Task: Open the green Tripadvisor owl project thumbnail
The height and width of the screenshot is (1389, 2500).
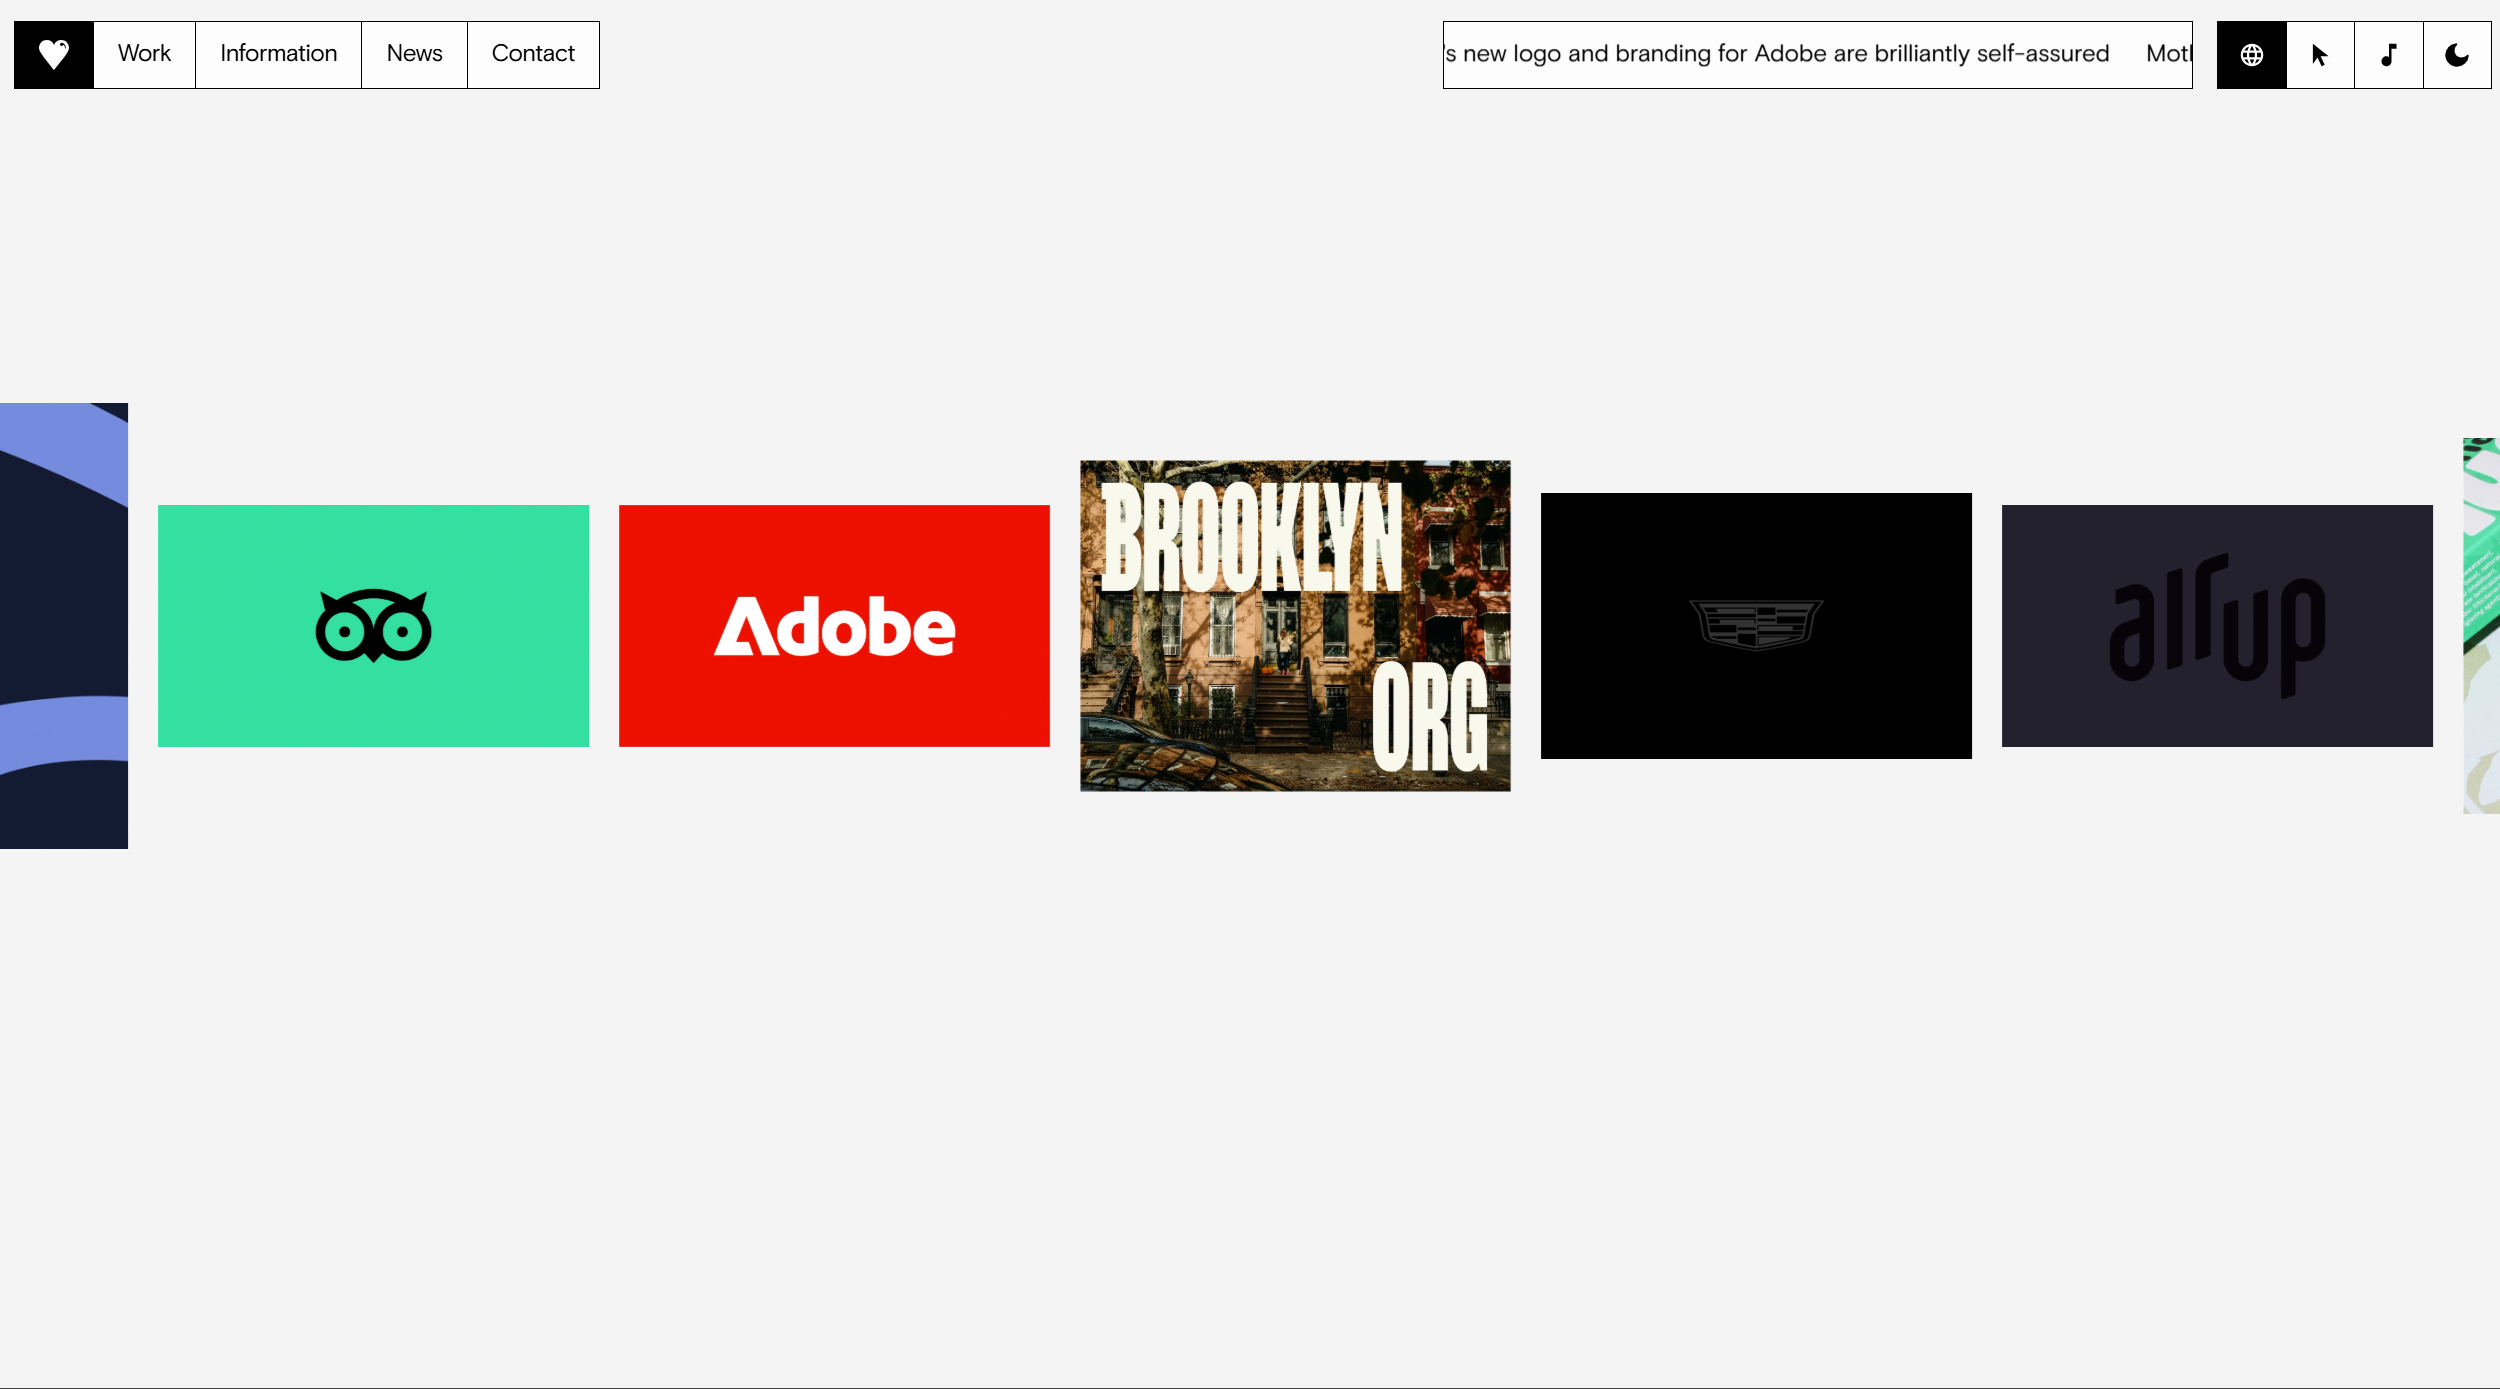Action: [x=373, y=626]
